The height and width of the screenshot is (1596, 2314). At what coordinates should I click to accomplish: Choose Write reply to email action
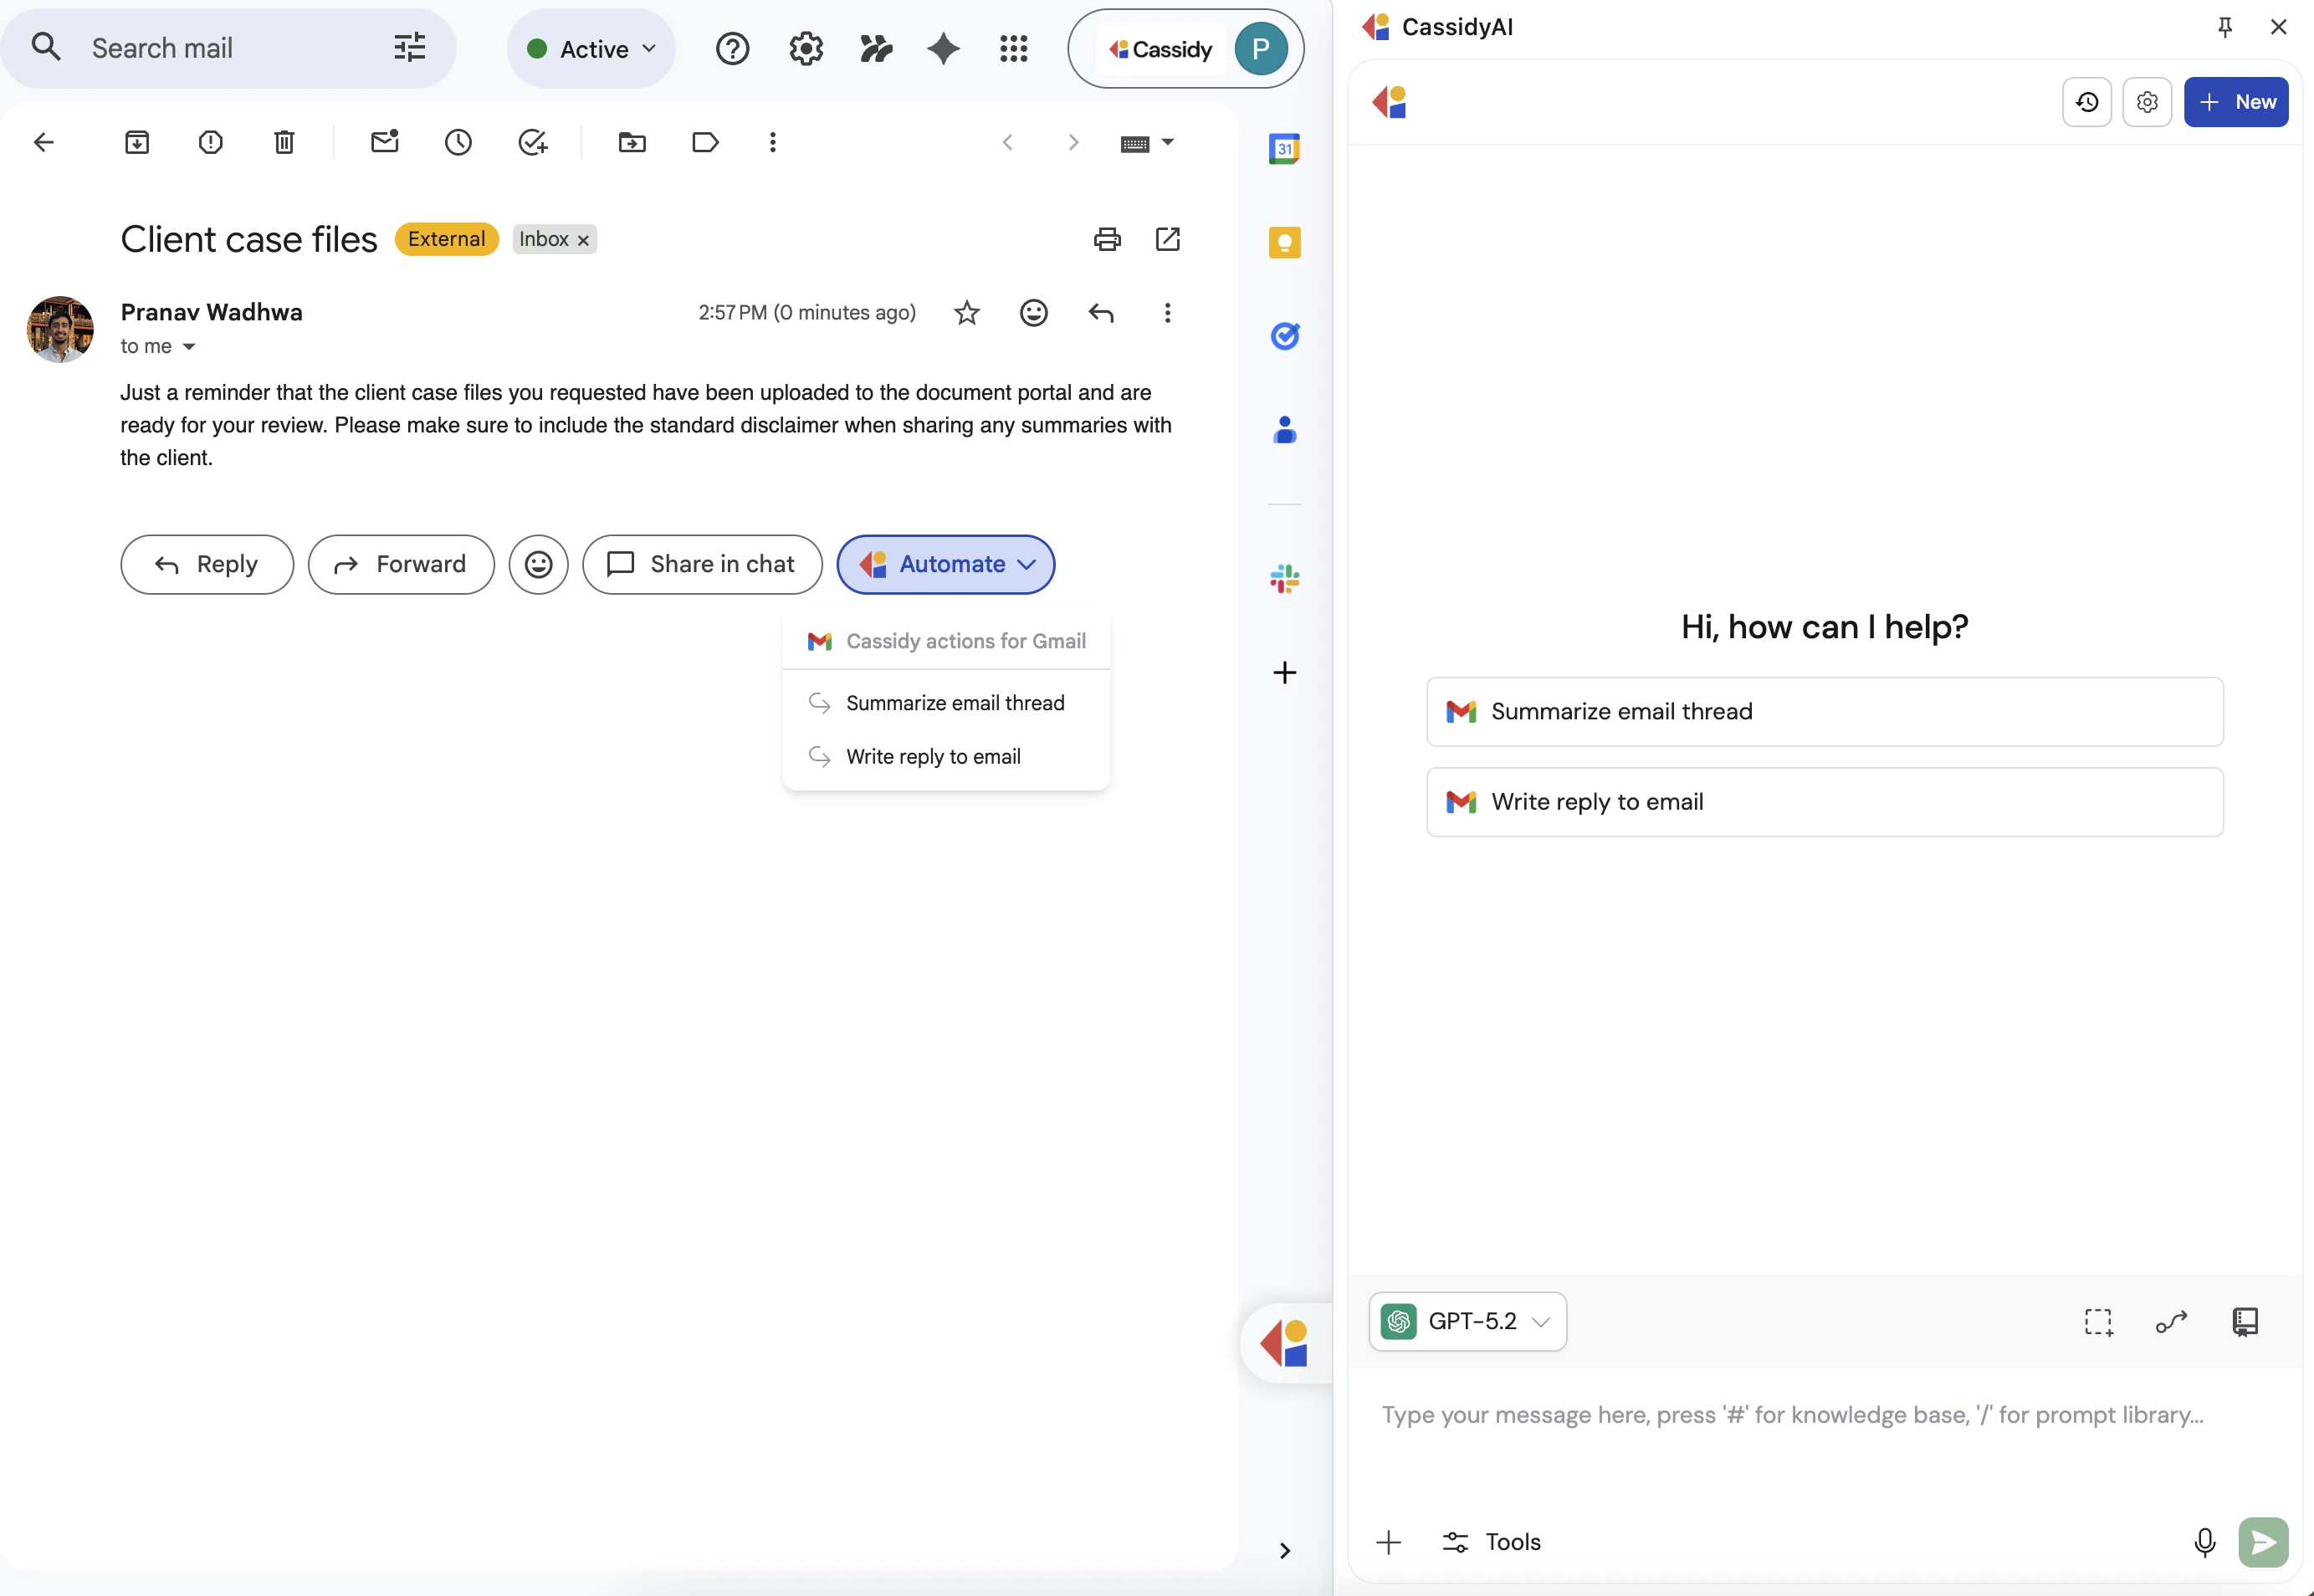pos(933,757)
